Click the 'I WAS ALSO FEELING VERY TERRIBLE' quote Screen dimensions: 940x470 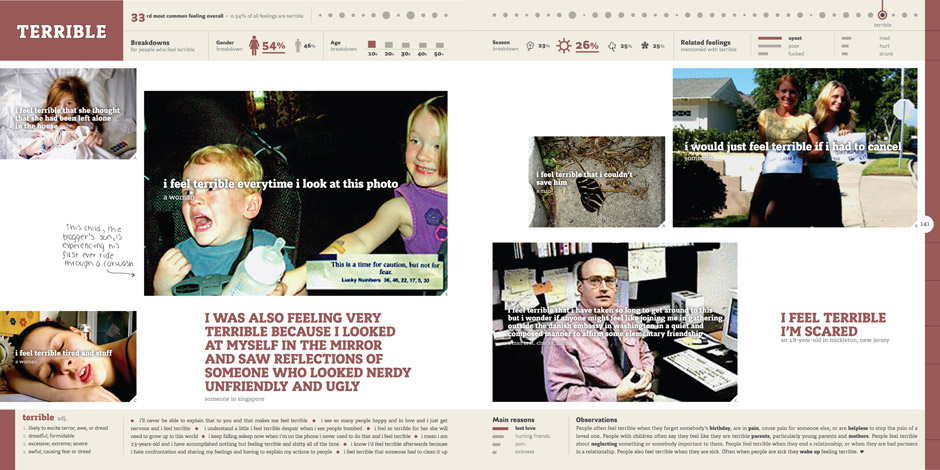[308, 352]
